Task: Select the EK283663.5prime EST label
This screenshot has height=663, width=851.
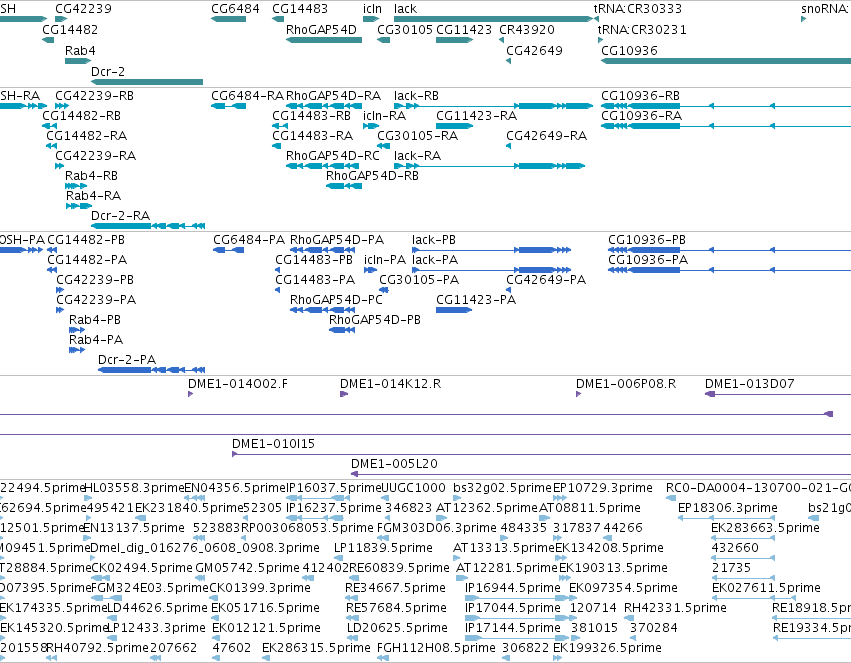Action: coord(765,527)
